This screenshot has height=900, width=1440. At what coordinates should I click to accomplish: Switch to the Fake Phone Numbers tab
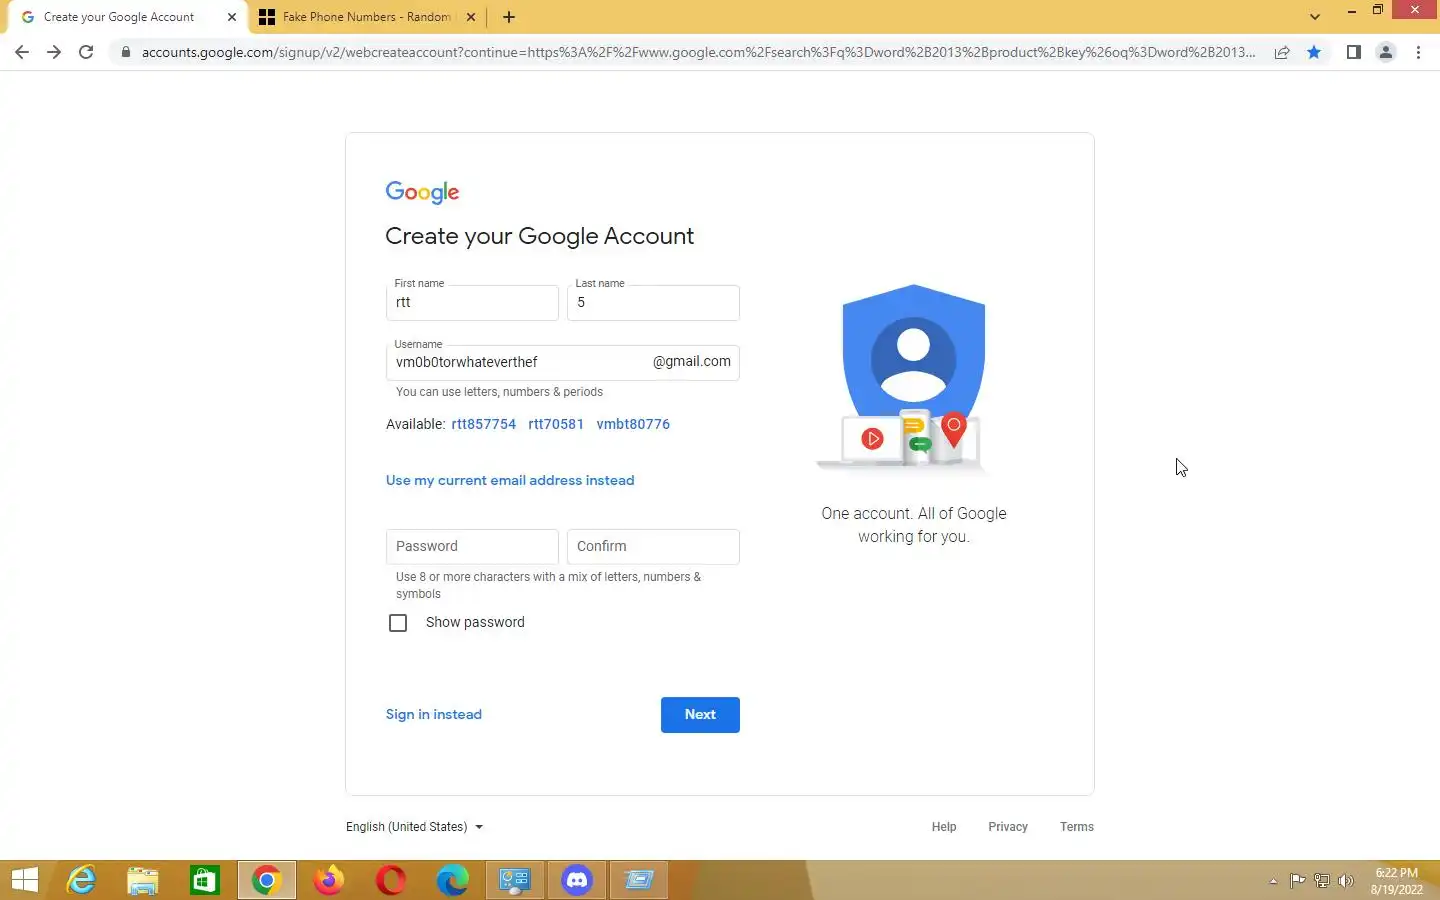(366, 17)
